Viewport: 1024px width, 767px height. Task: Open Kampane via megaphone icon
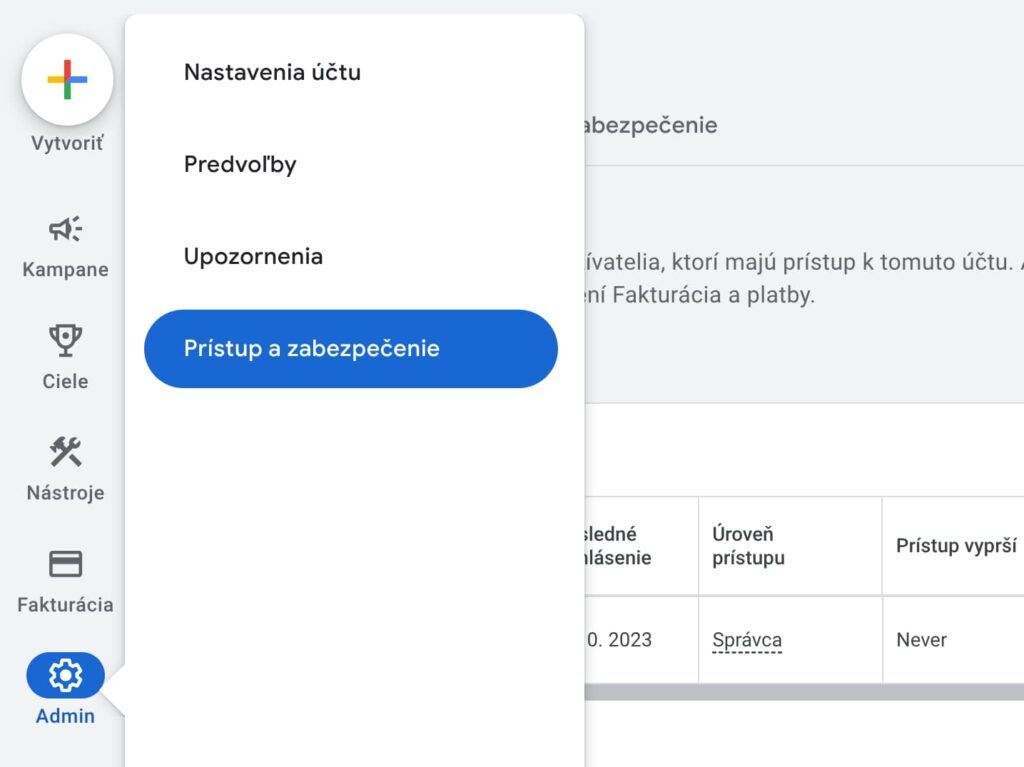(65, 229)
